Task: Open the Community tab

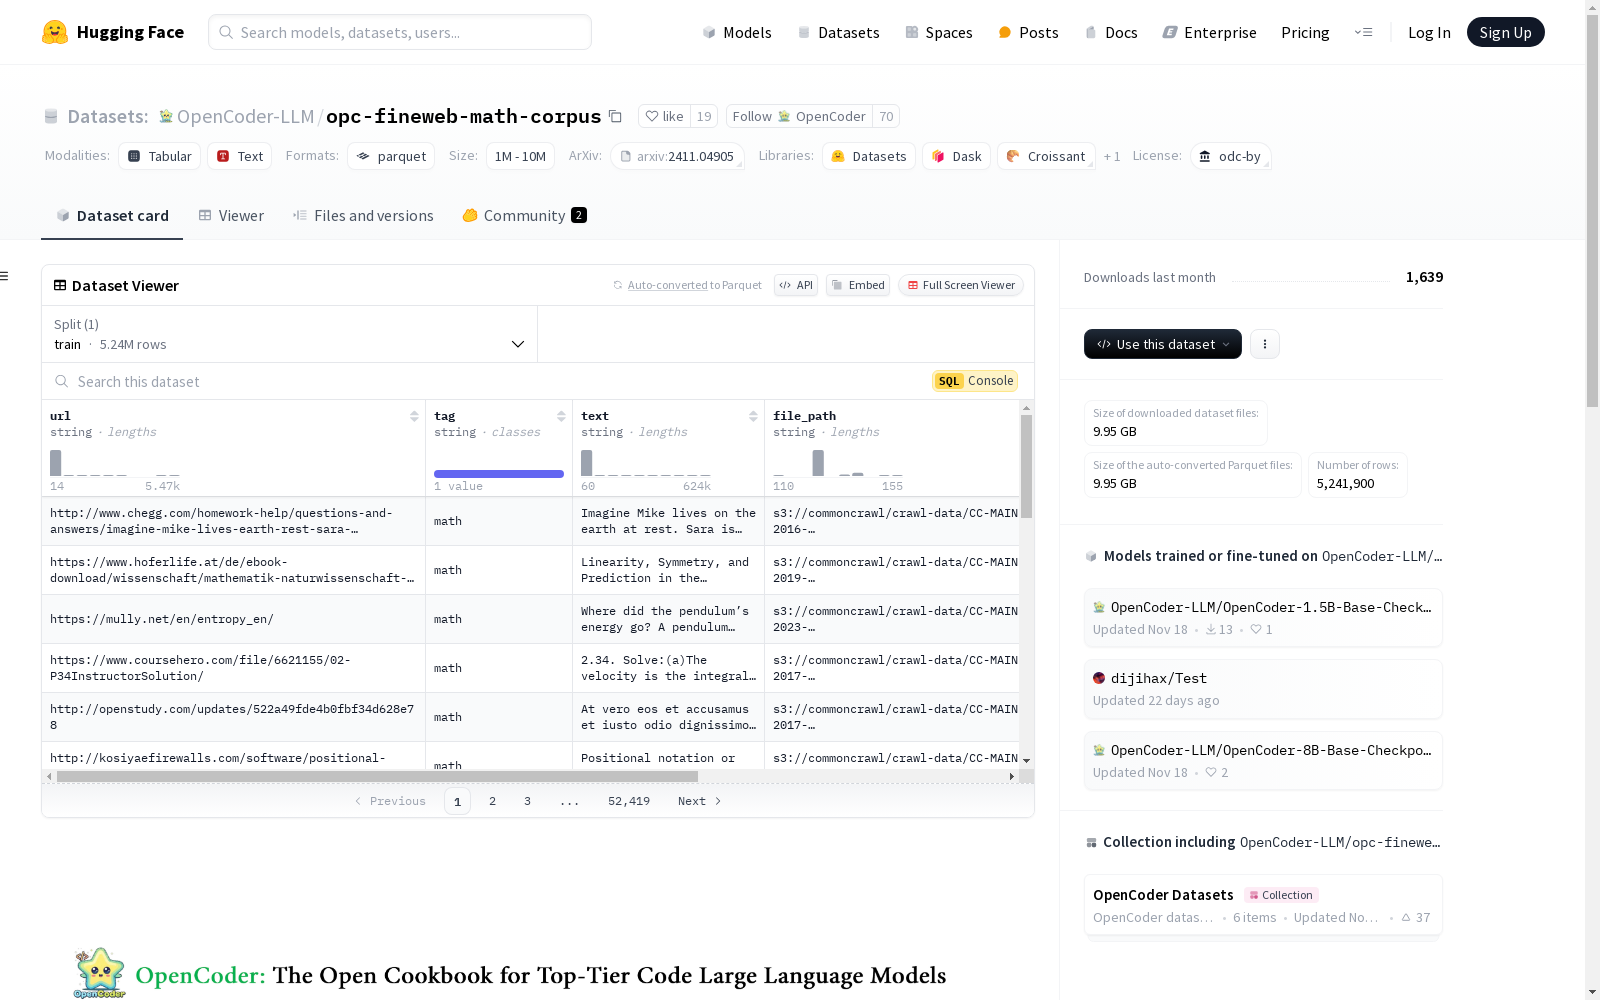Action: click(x=524, y=216)
